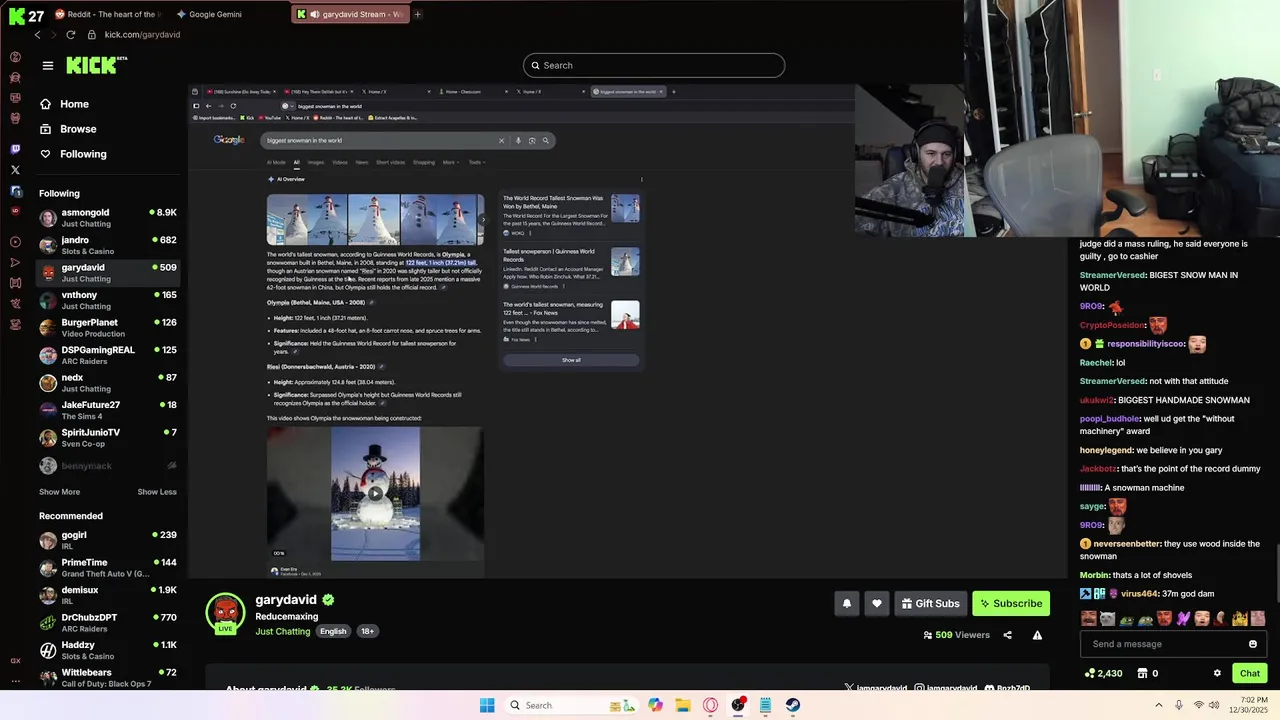Open DSPGamingREAL channel
The height and width of the screenshot is (720, 1280).
pyautogui.click(x=108, y=355)
